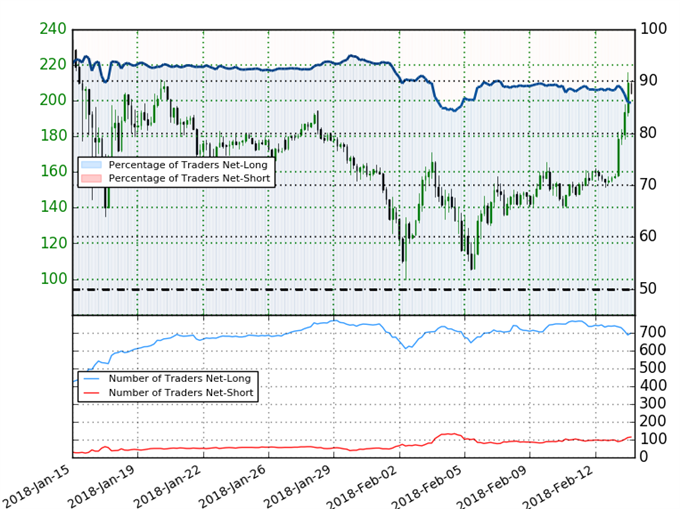Click the 'Number of Traders Net-Long' legend label
680x509 pixels.
(180, 378)
